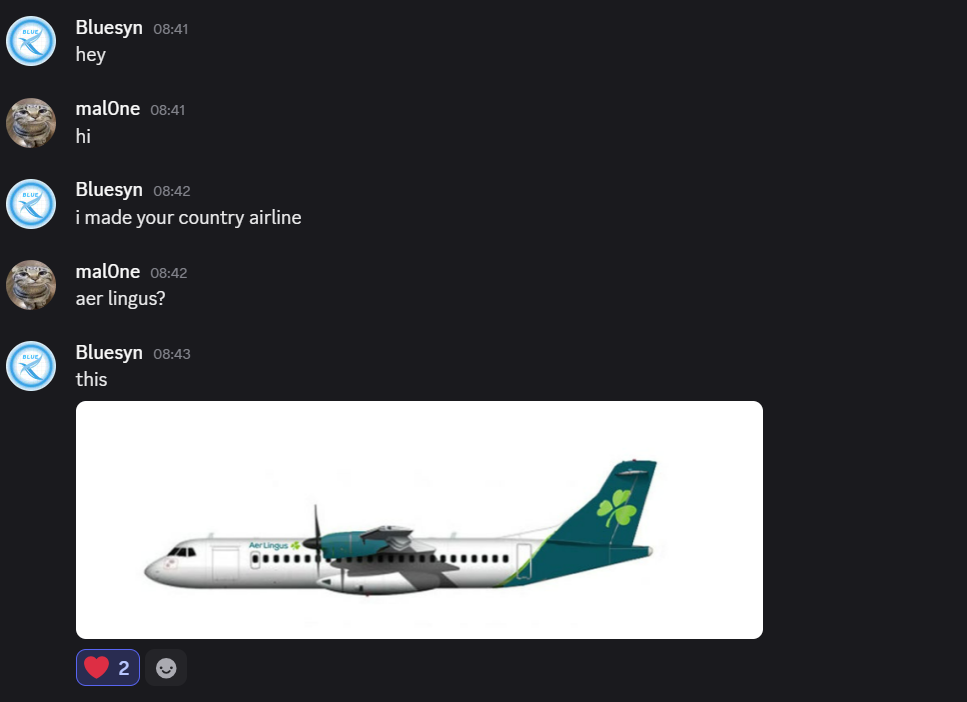Click the mal0ne username at 08:42
967x702 pixels.
[x=108, y=272]
